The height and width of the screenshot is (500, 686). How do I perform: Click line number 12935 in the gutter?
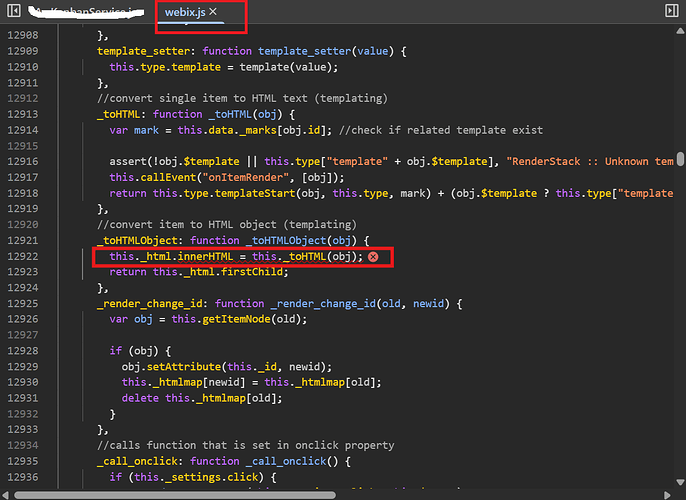click(23, 461)
